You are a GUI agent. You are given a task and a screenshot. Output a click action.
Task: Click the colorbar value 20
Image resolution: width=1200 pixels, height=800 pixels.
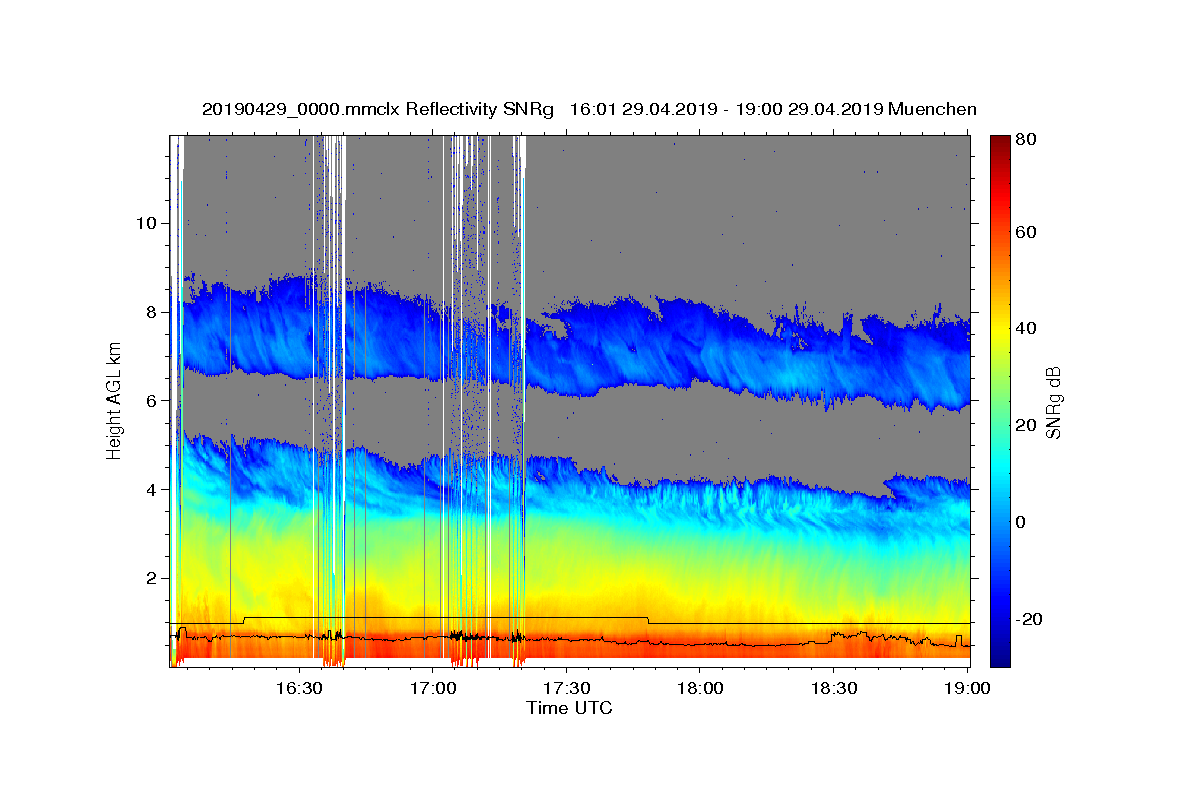(1027, 426)
